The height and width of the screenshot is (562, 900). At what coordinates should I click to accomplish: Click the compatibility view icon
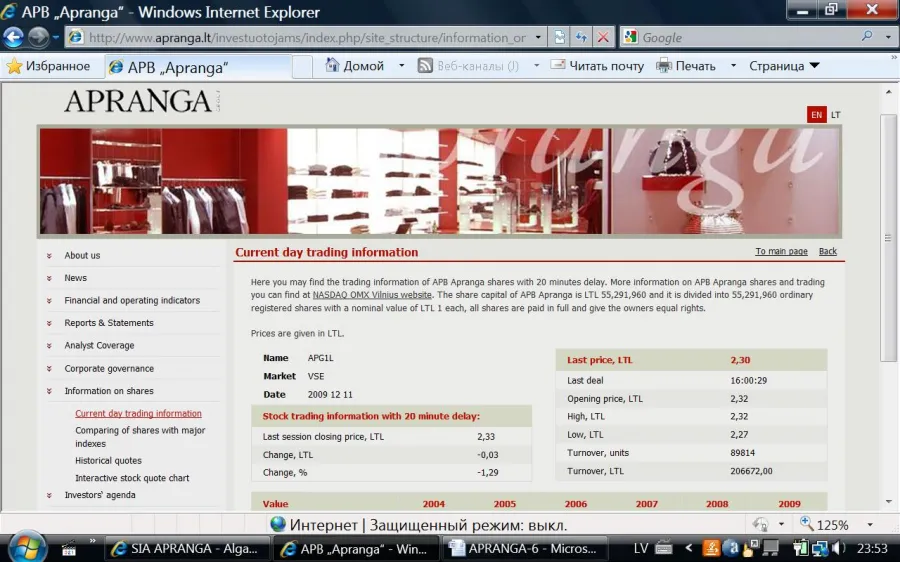[559, 37]
